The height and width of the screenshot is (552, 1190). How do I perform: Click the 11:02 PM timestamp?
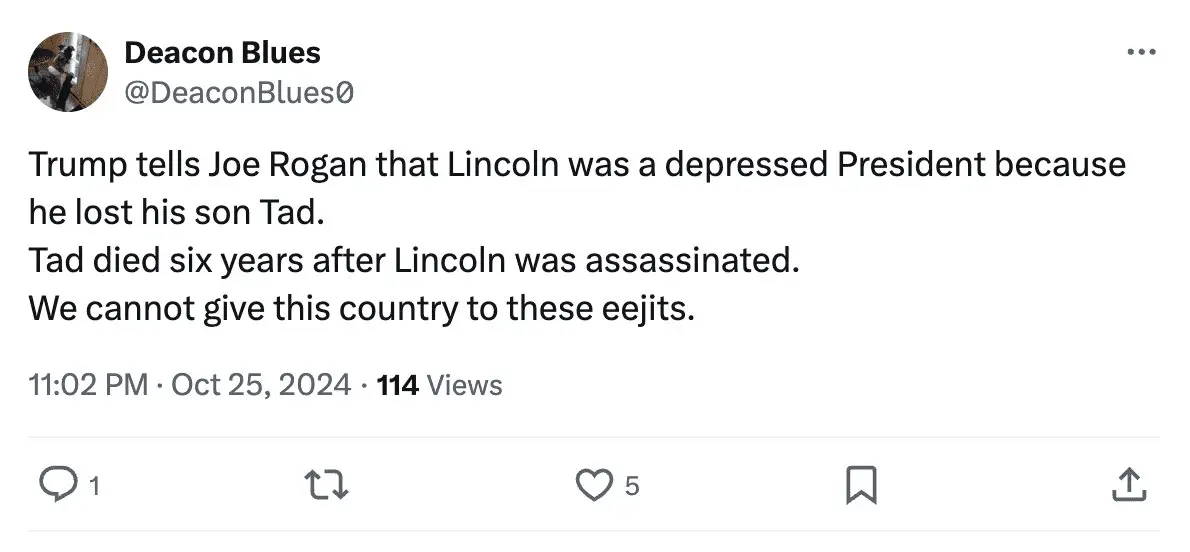88,384
